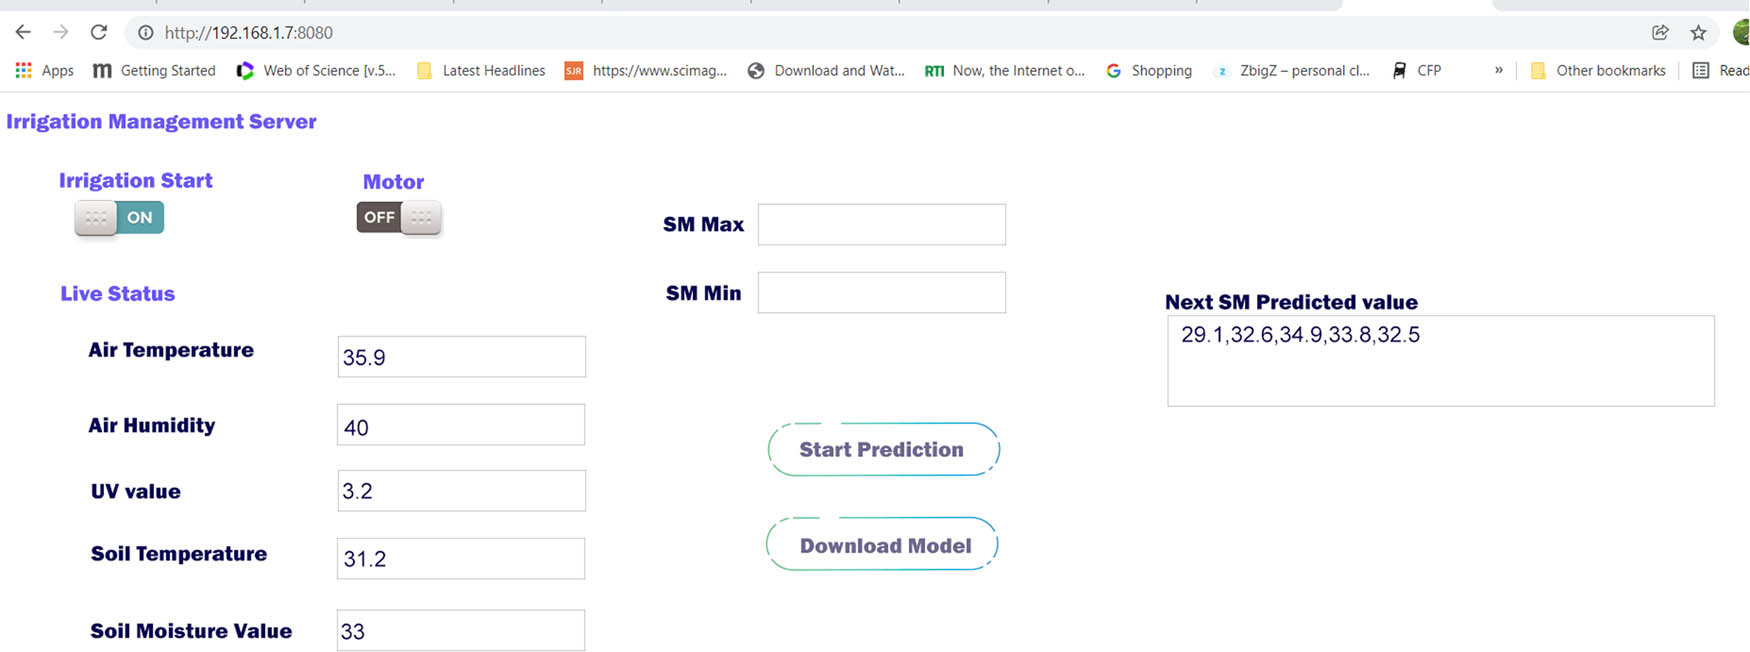Click the share page icon
This screenshot has height=652, width=1750.
(1660, 32)
